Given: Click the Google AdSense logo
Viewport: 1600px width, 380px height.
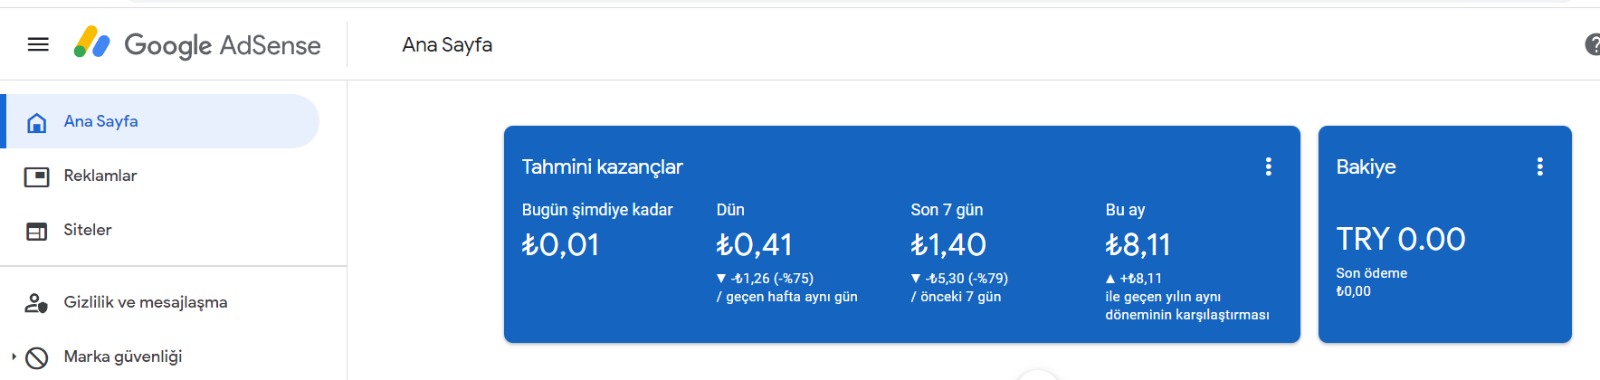Looking at the screenshot, I should click(198, 44).
